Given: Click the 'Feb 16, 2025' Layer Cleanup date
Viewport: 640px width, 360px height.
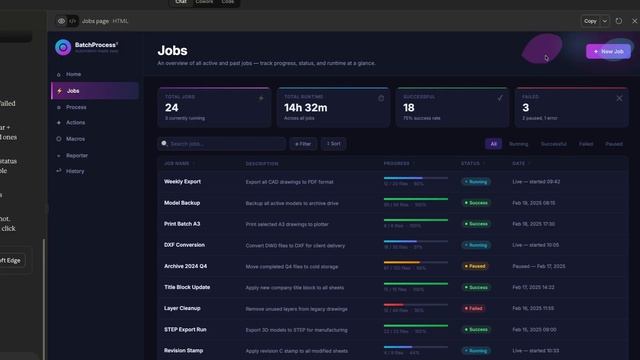Looking at the screenshot, I should pos(533,308).
